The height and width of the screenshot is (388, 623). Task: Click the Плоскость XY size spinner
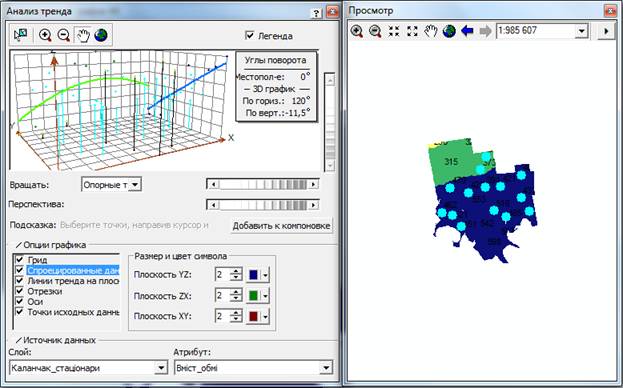pyautogui.click(x=236, y=317)
